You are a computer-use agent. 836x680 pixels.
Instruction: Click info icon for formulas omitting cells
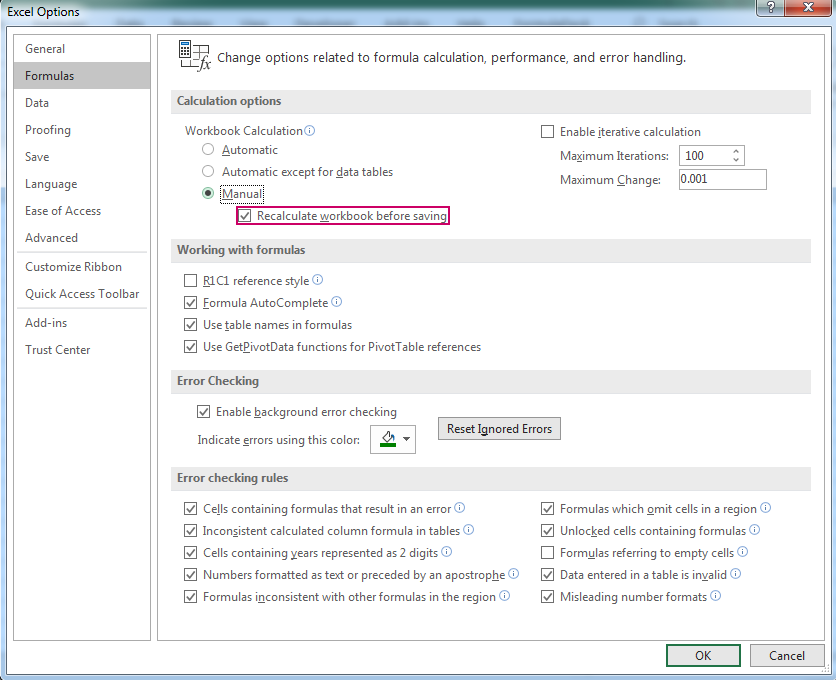pos(765,508)
